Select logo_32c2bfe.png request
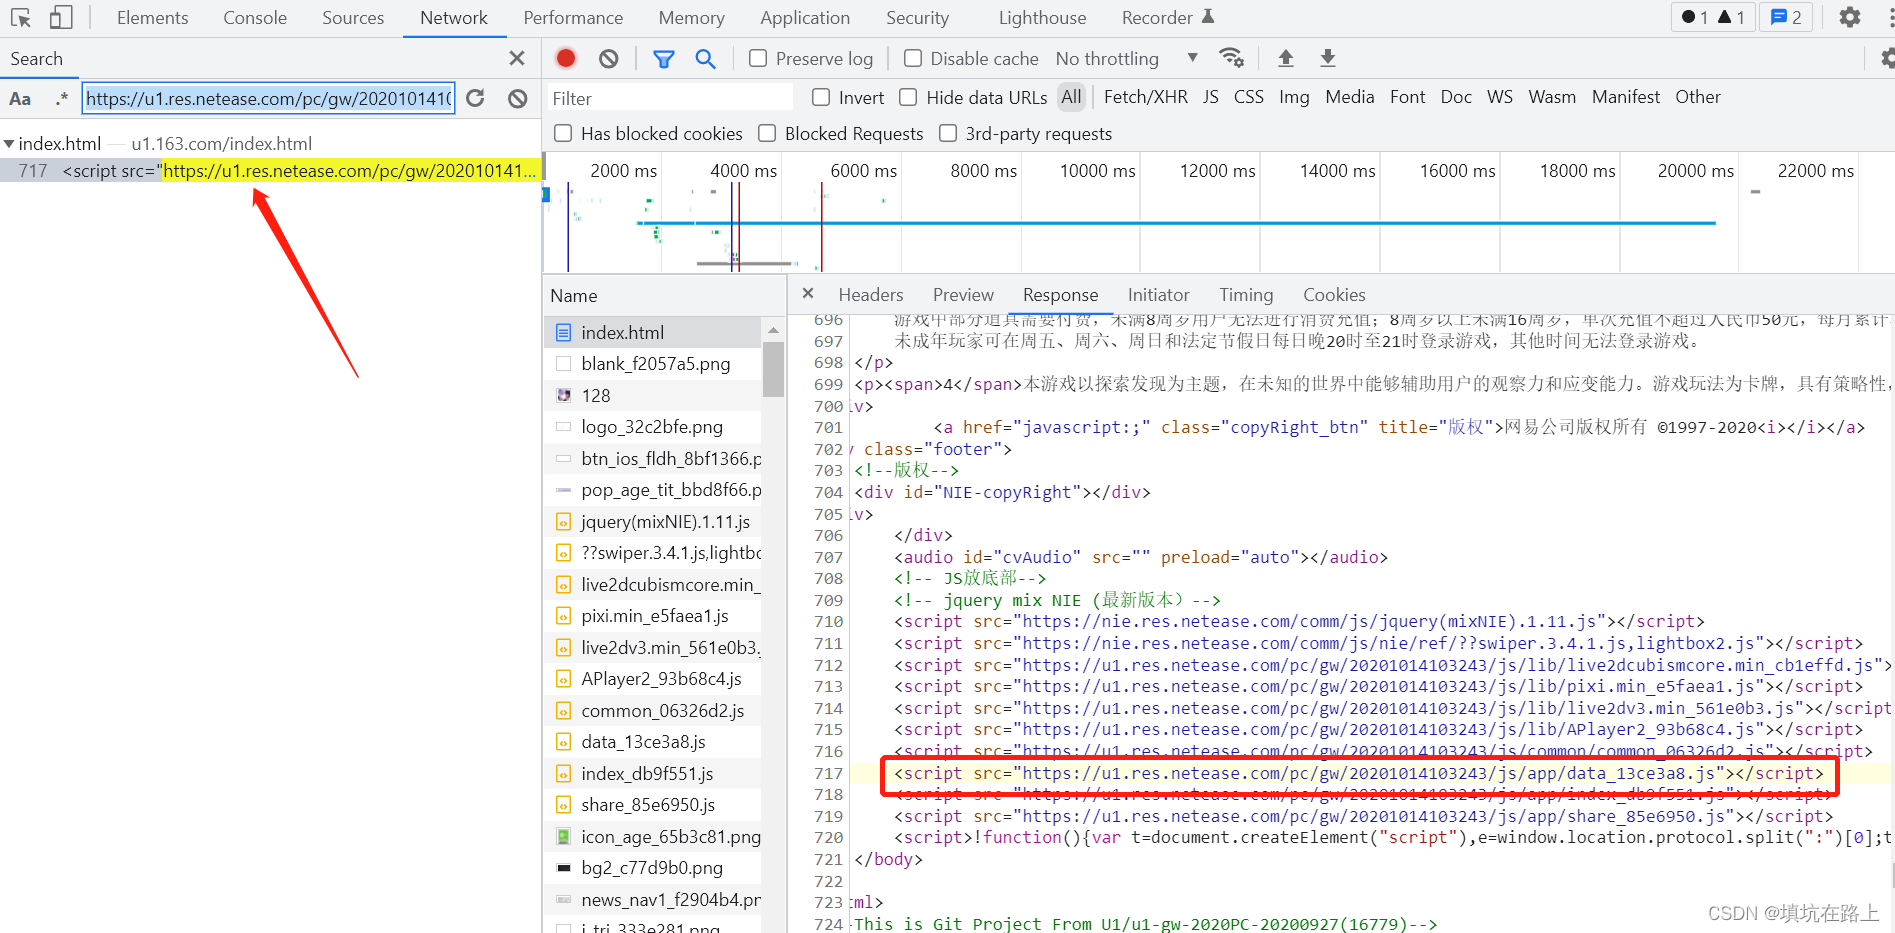This screenshot has width=1895, height=933. 652,427
